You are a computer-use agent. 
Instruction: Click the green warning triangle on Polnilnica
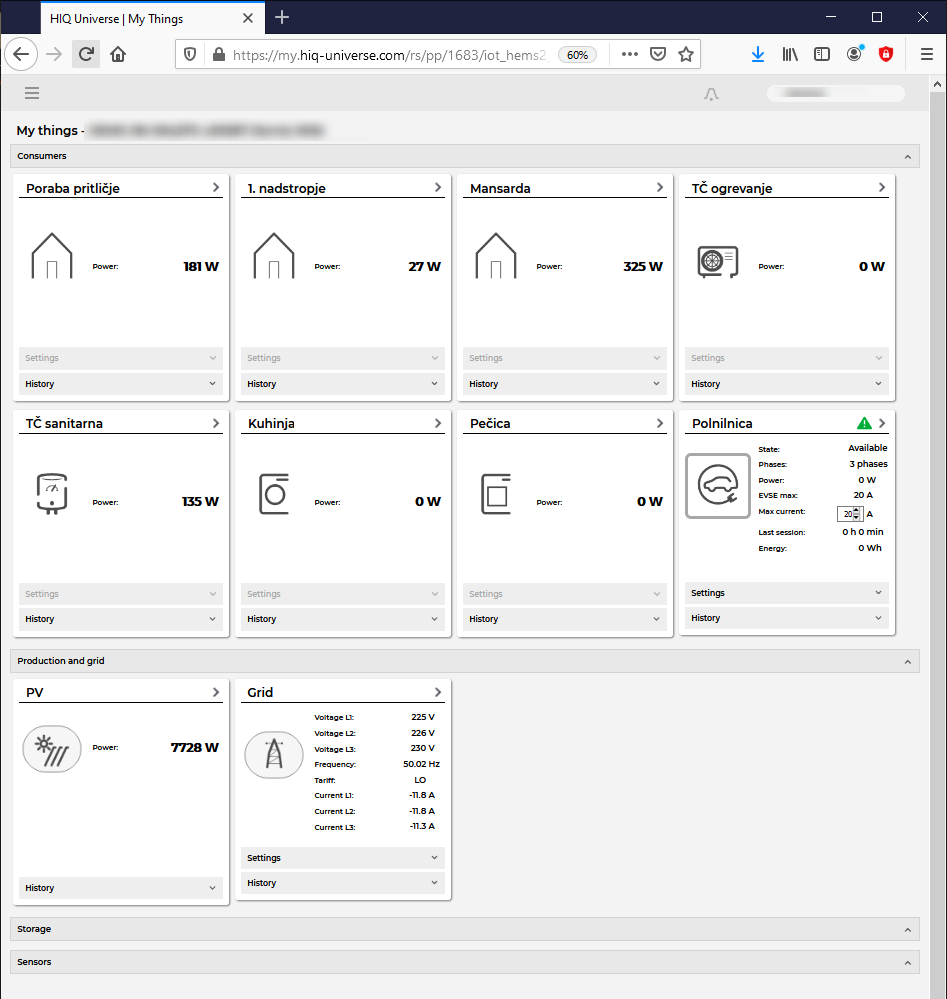(864, 424)
